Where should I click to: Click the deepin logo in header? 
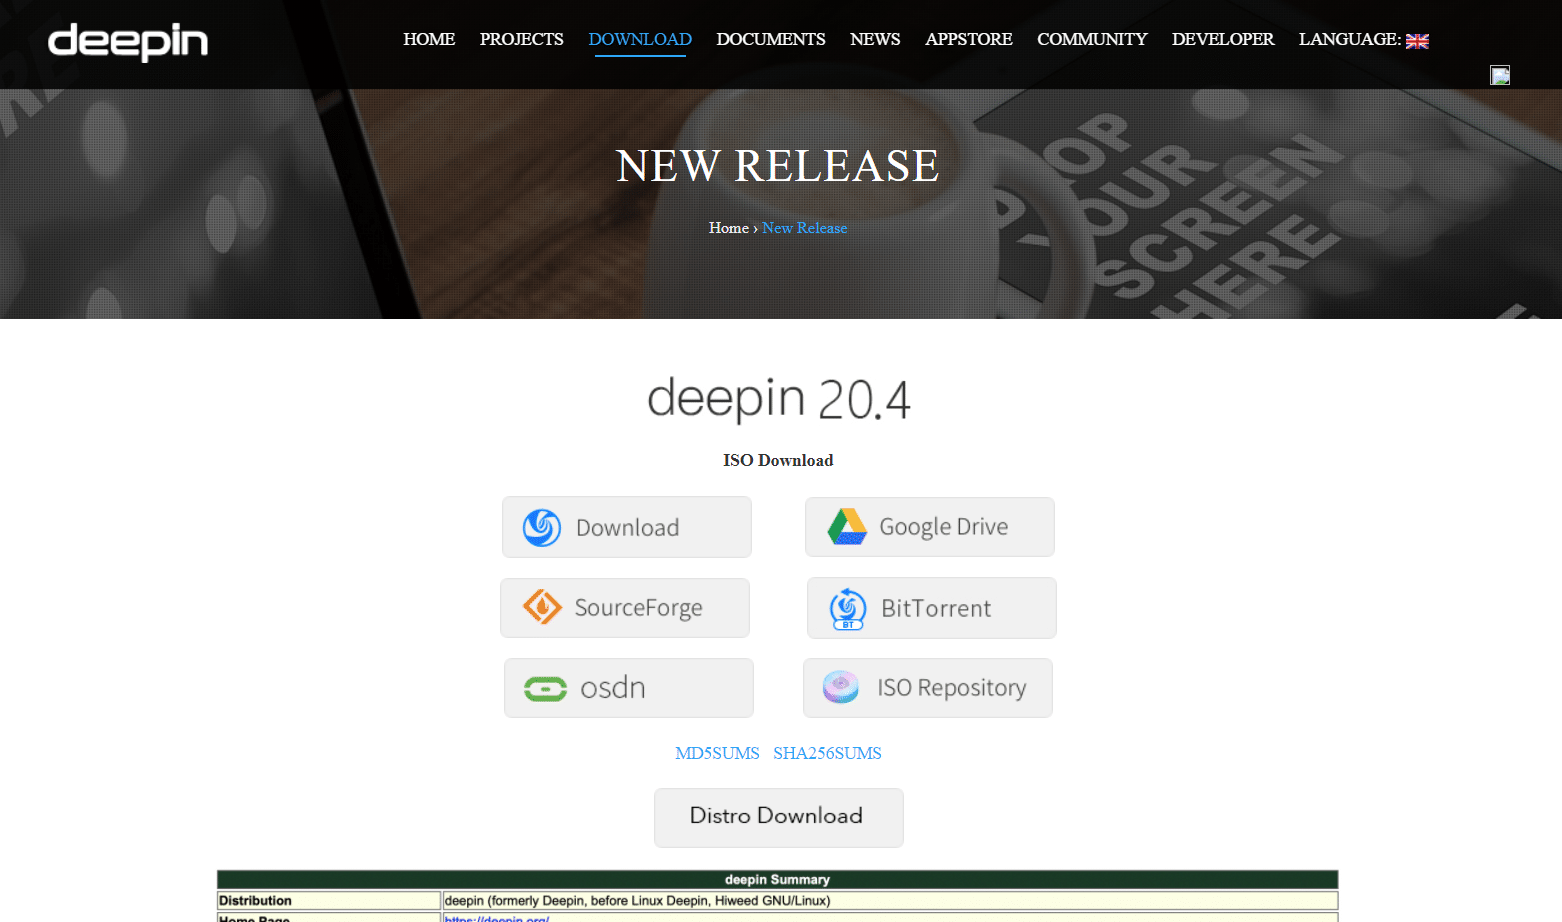point(128,41)
